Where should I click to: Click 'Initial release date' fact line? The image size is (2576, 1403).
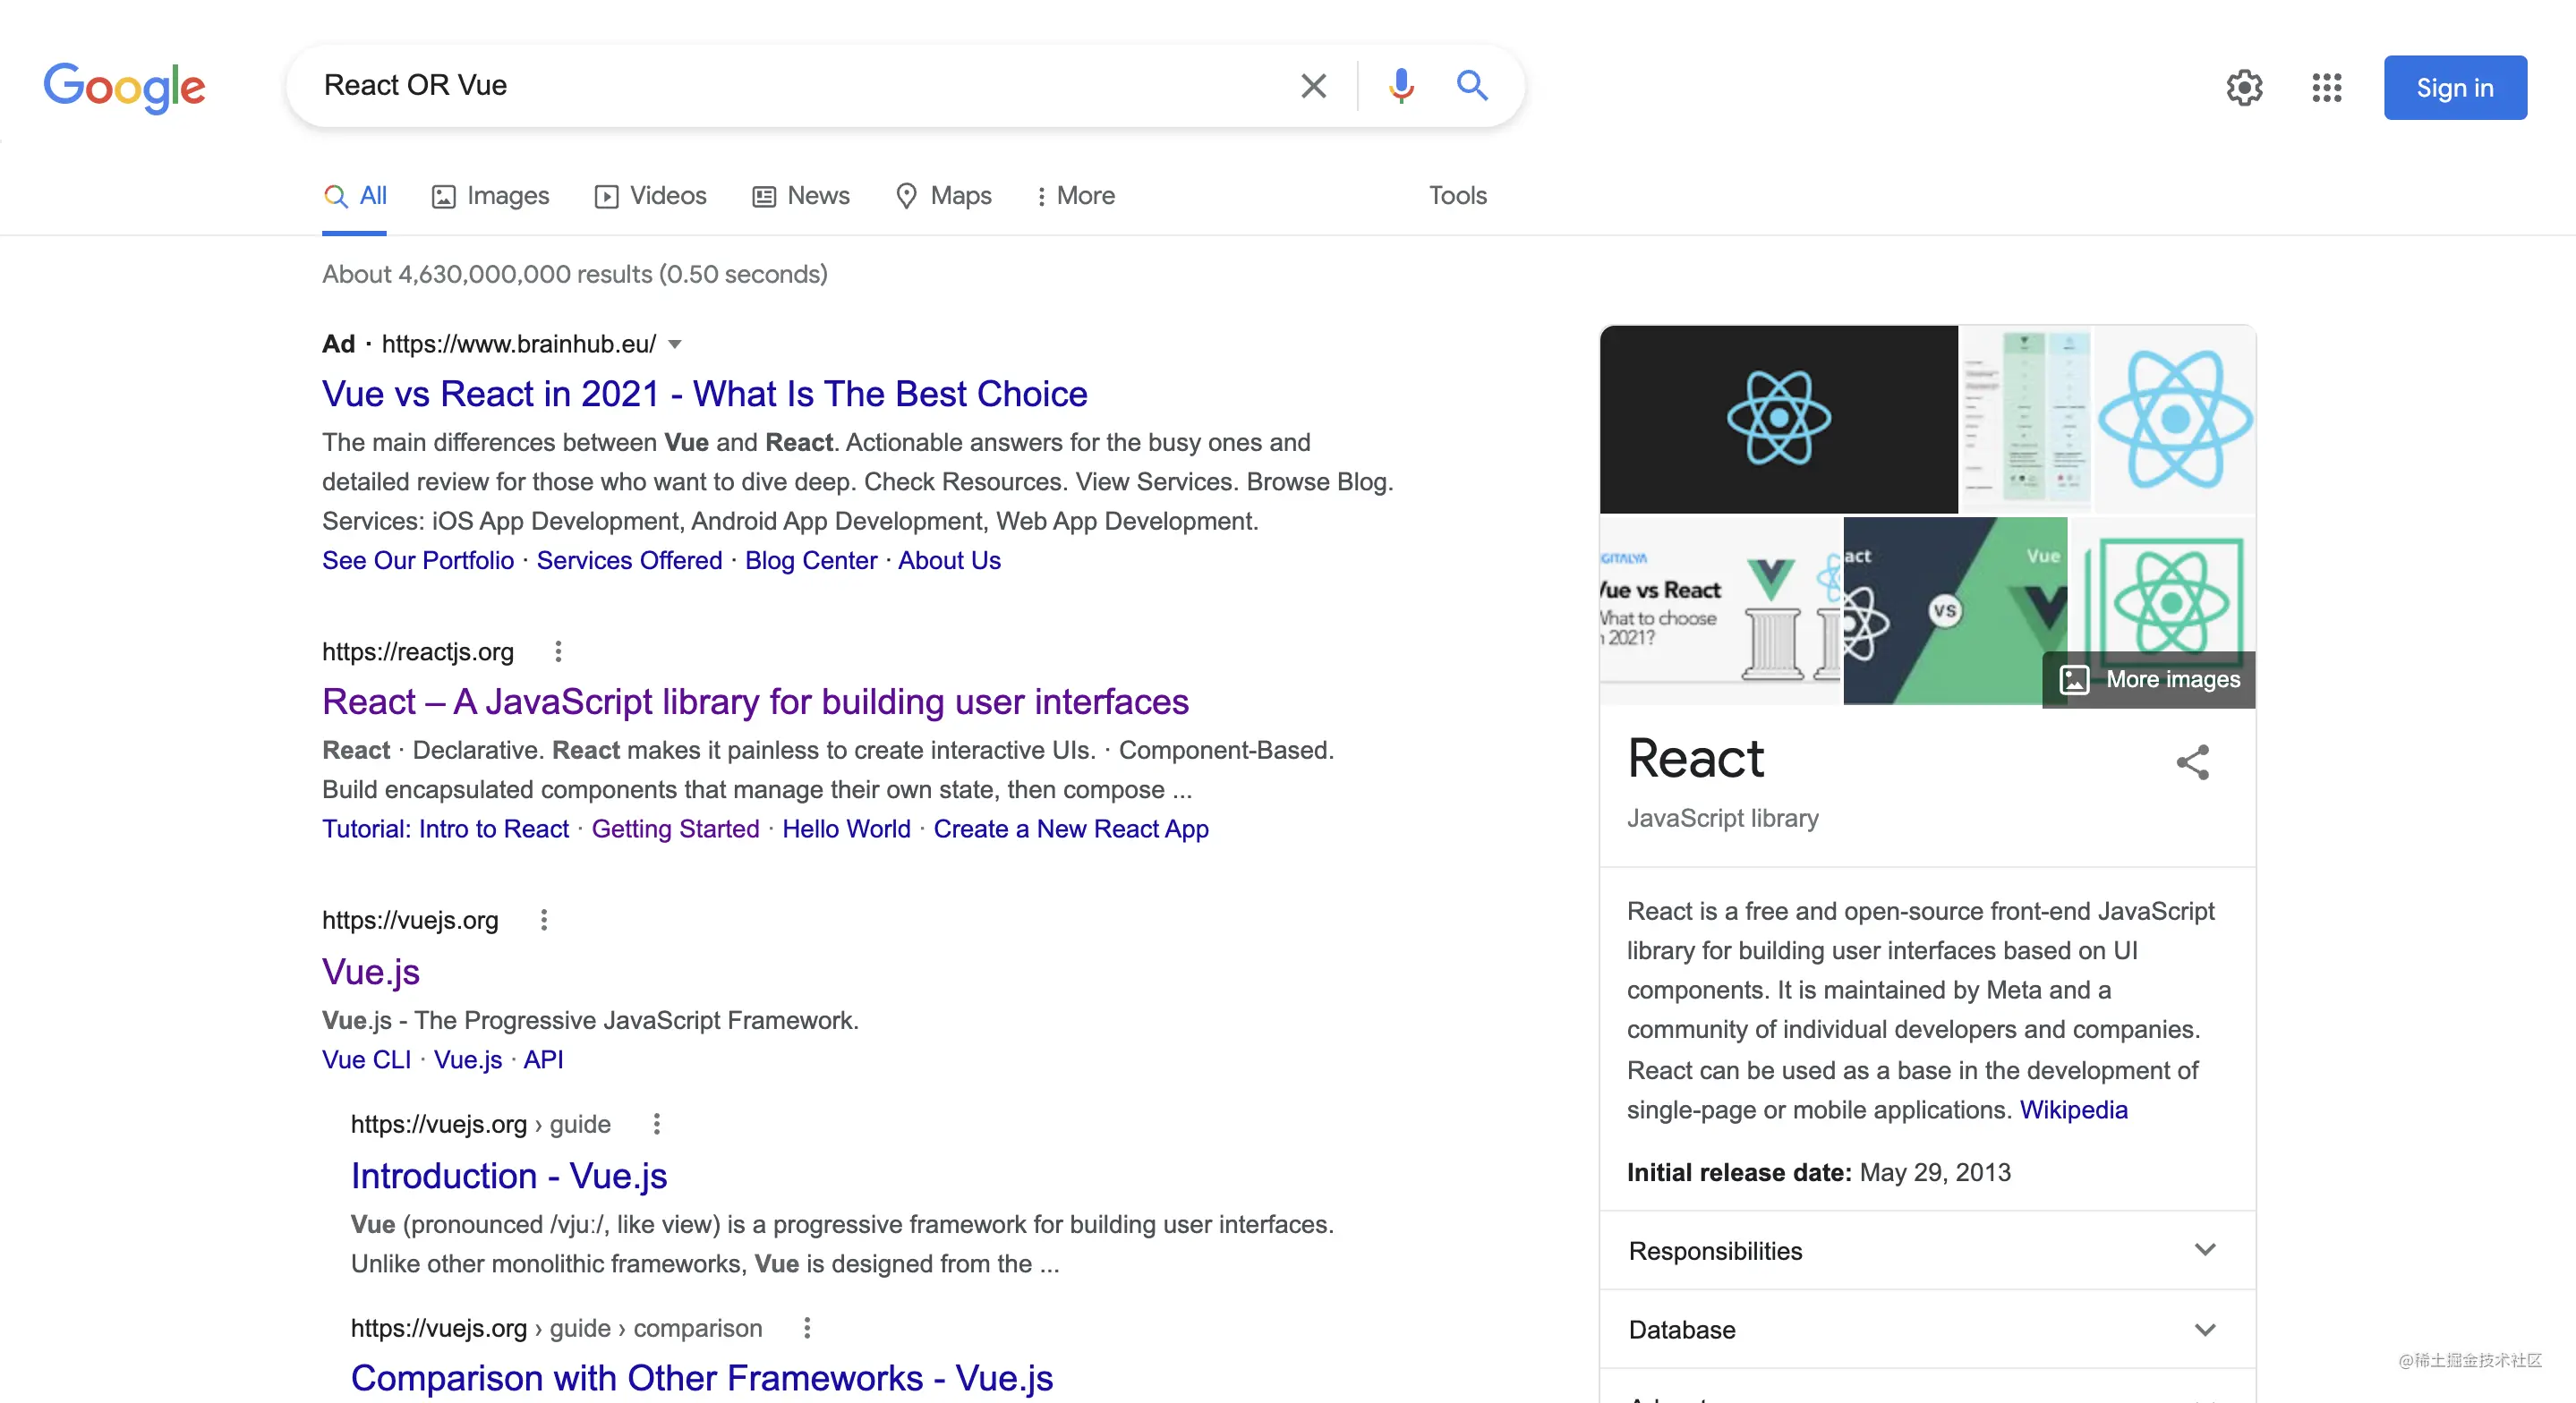1818,1173
